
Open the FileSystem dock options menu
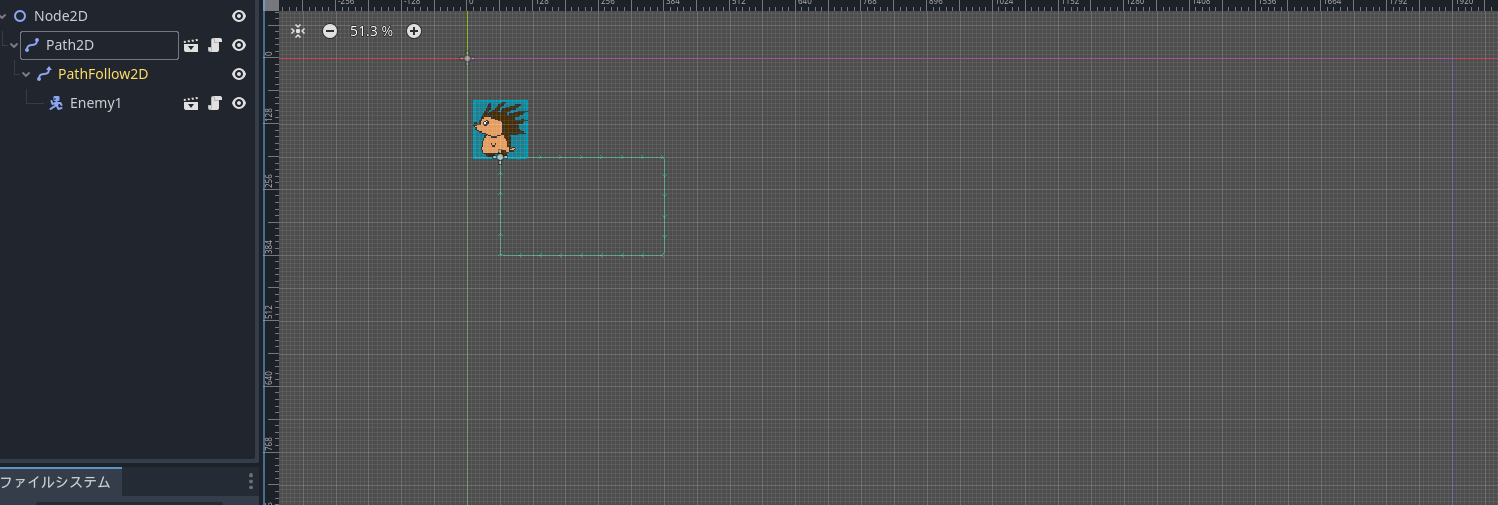[251, 482]
